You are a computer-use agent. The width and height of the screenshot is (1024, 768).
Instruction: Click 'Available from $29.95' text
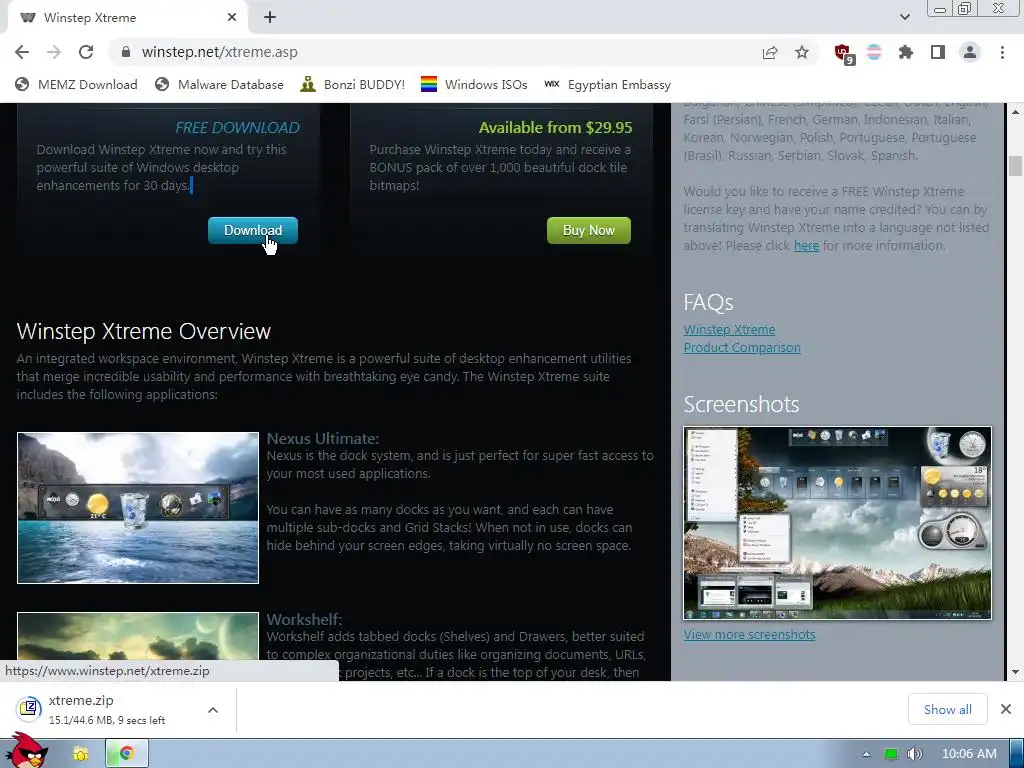tap(555, 128)
